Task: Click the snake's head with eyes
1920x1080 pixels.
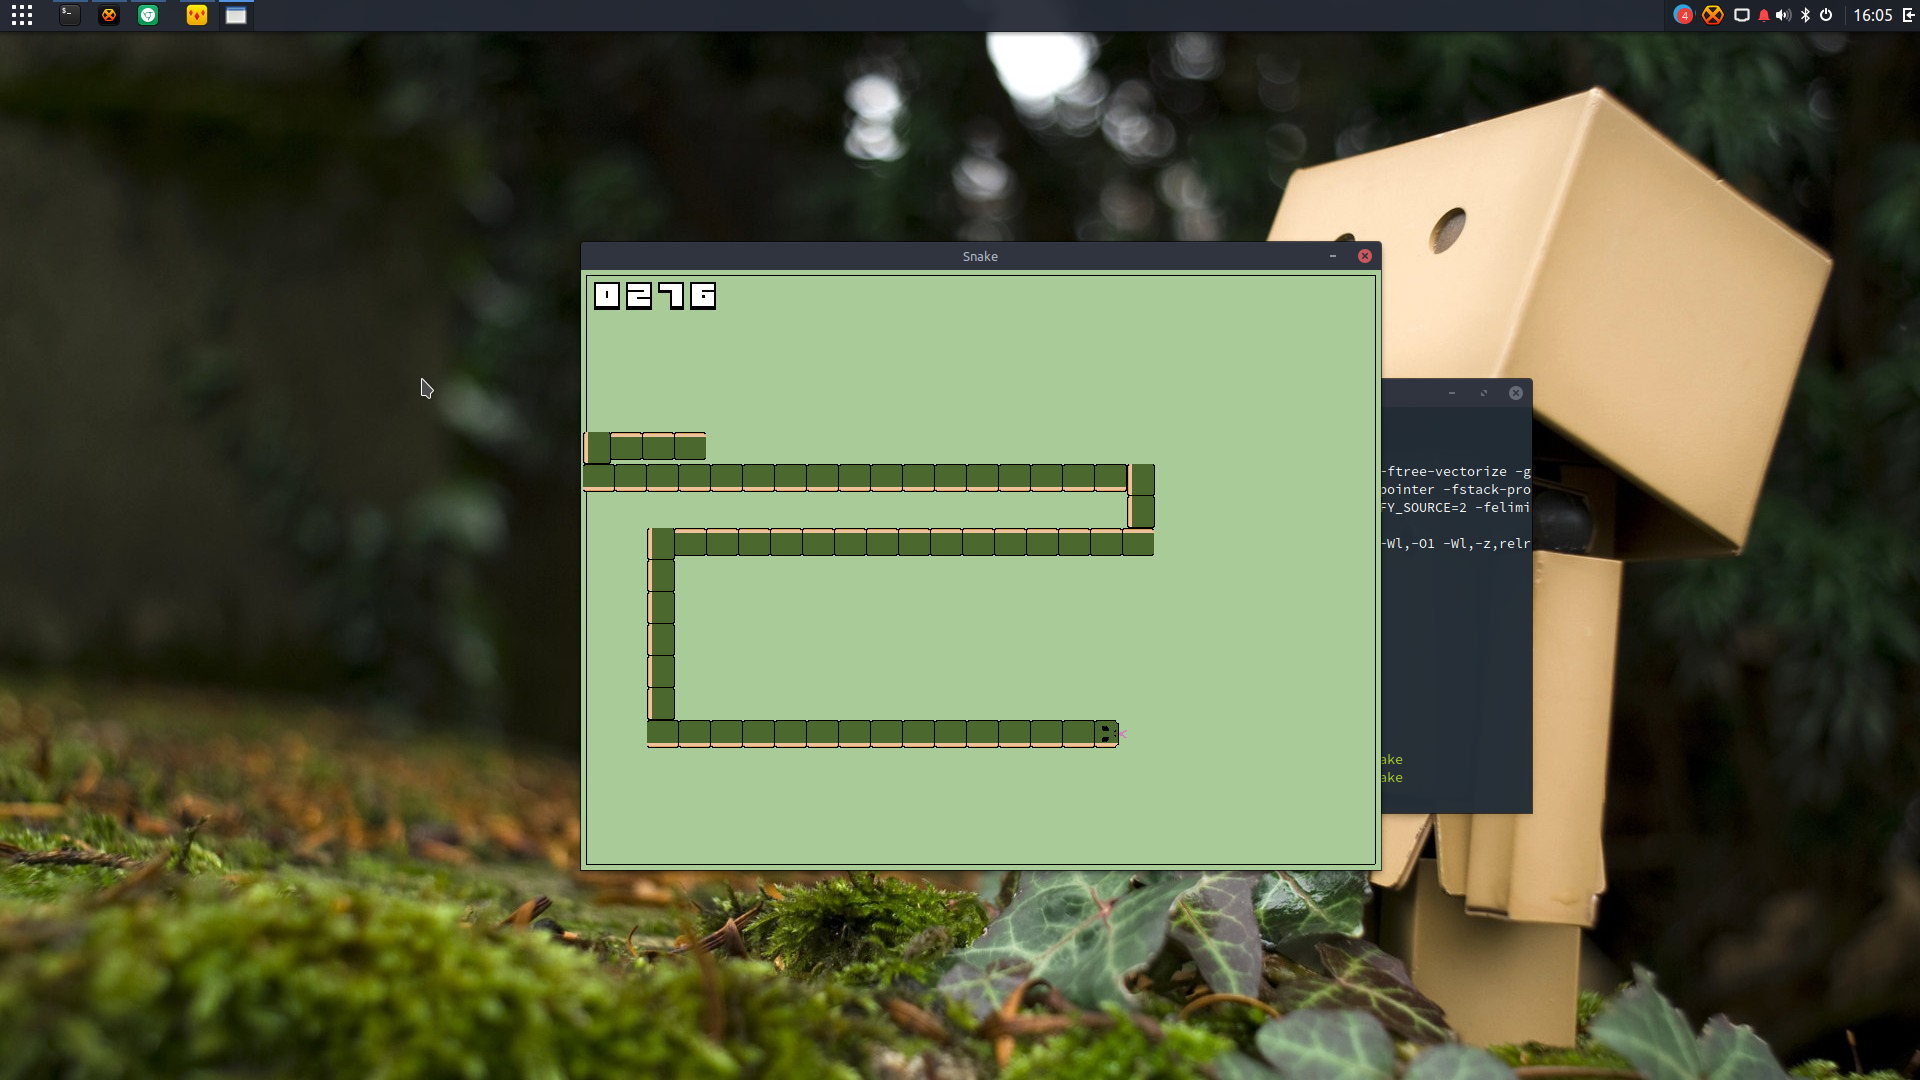Action: pos(1107,734)
